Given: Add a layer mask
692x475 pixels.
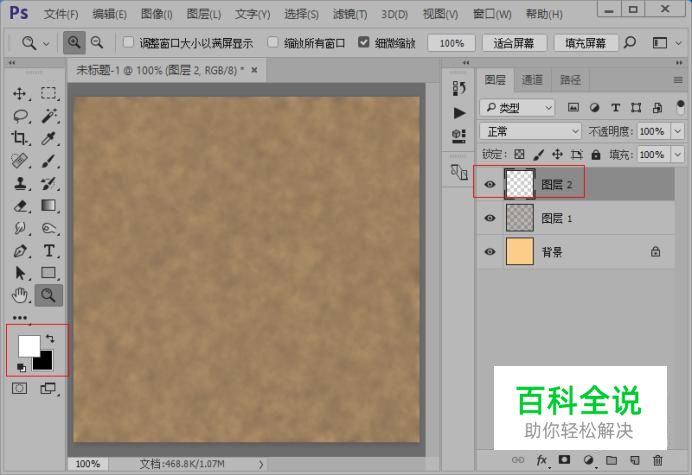Looking at the screenshot, I should (564, 460).
